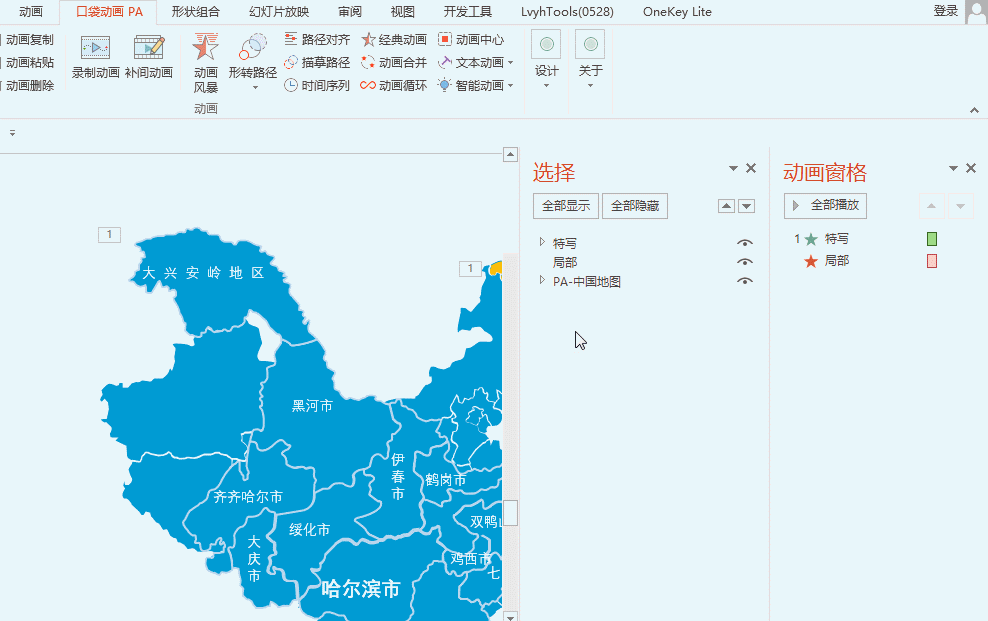Launch 动画风暴 (Animation Storm)
988x621 pixels.
[204, 60]
